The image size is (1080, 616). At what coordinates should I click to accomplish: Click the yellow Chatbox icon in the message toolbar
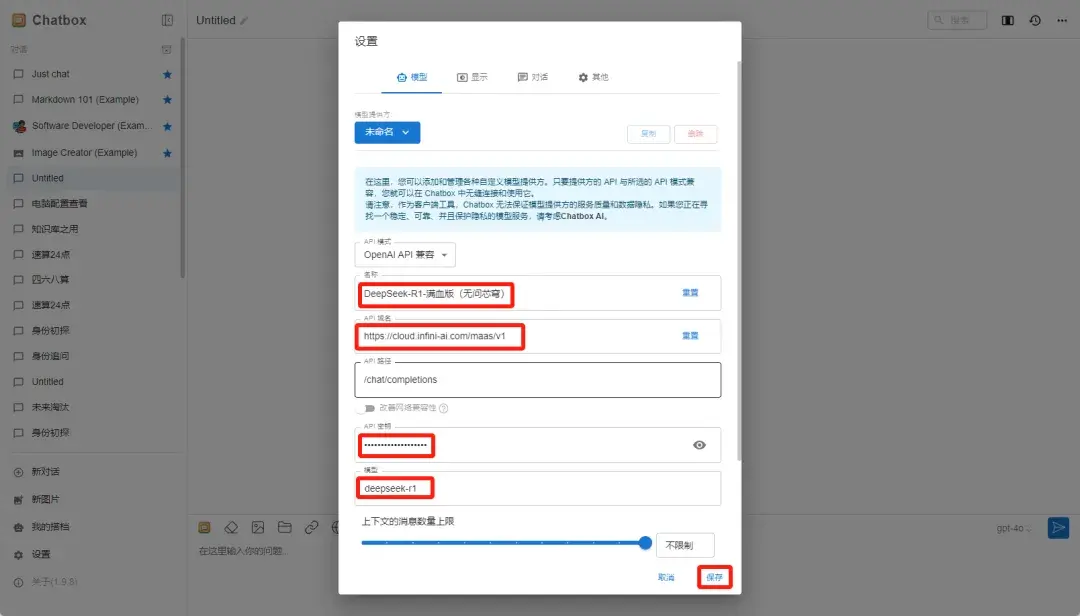(x=205, y=528)
